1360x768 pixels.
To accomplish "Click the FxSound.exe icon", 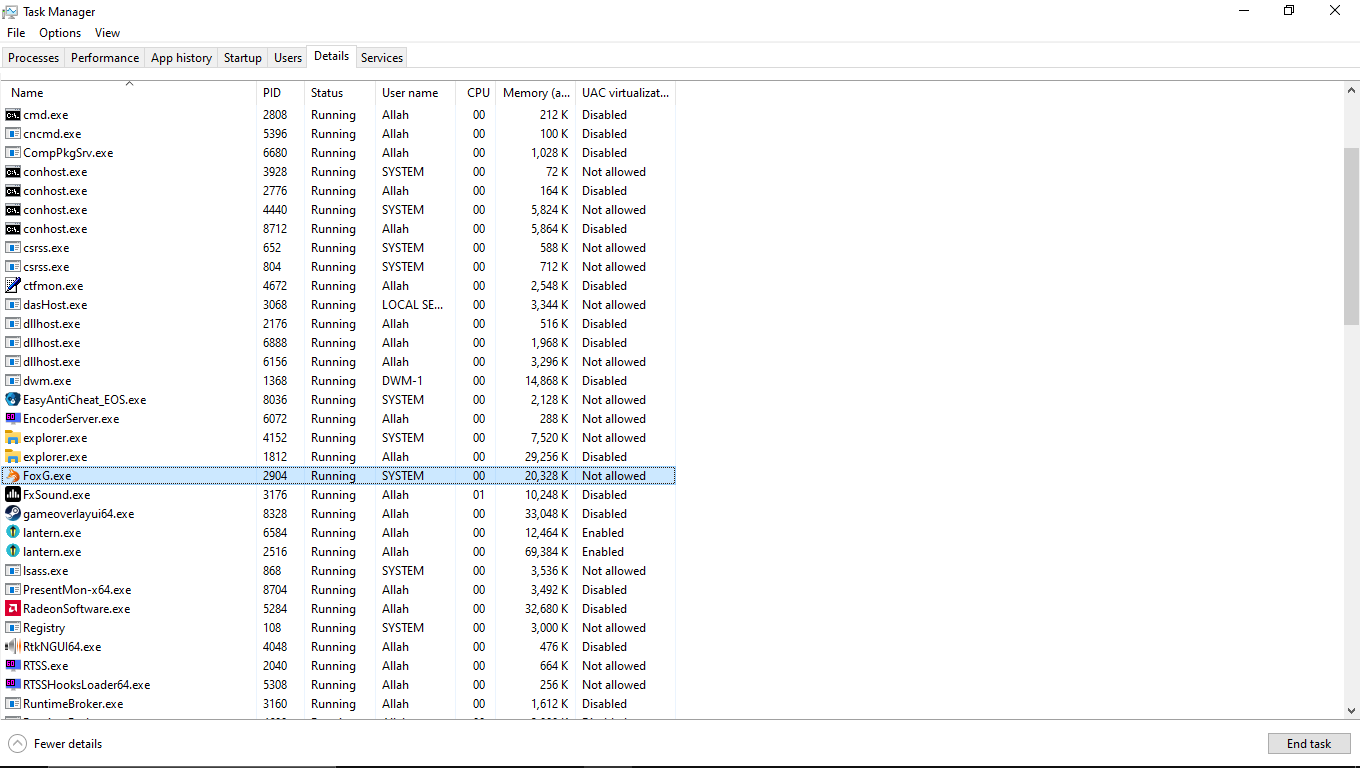I will [x=13, y=495].
